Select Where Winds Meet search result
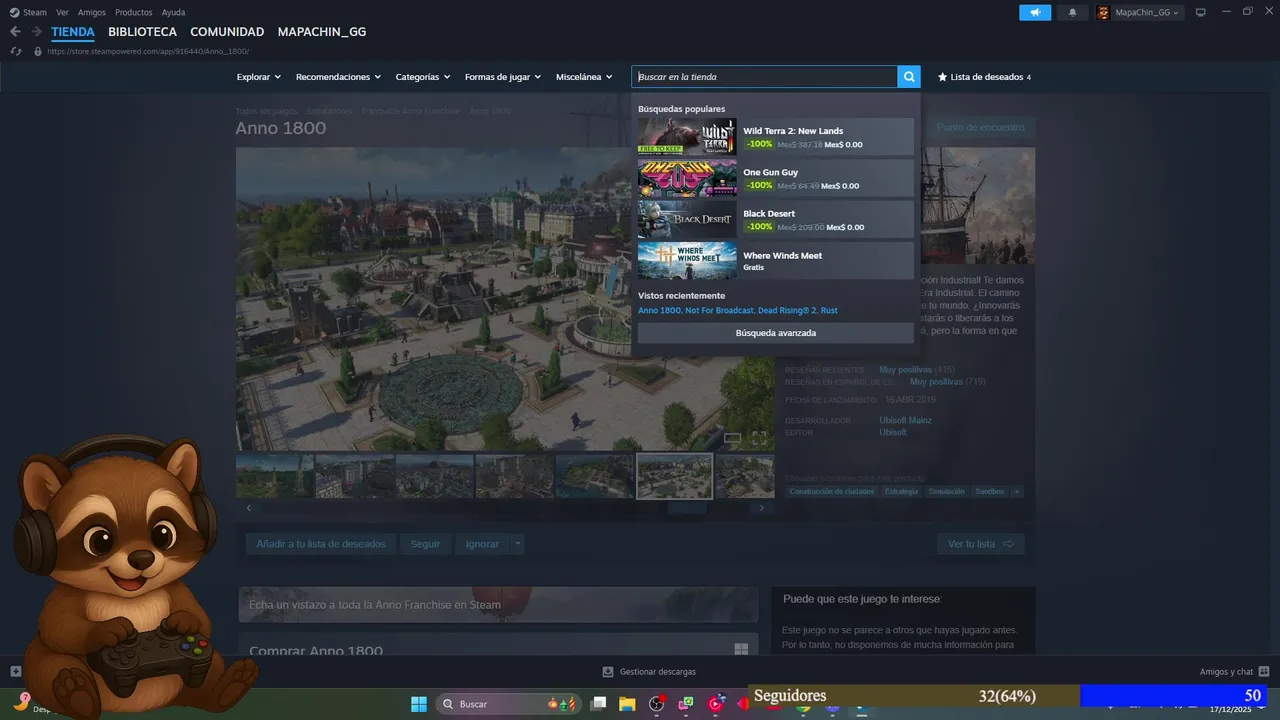 (x=776, y=261)
